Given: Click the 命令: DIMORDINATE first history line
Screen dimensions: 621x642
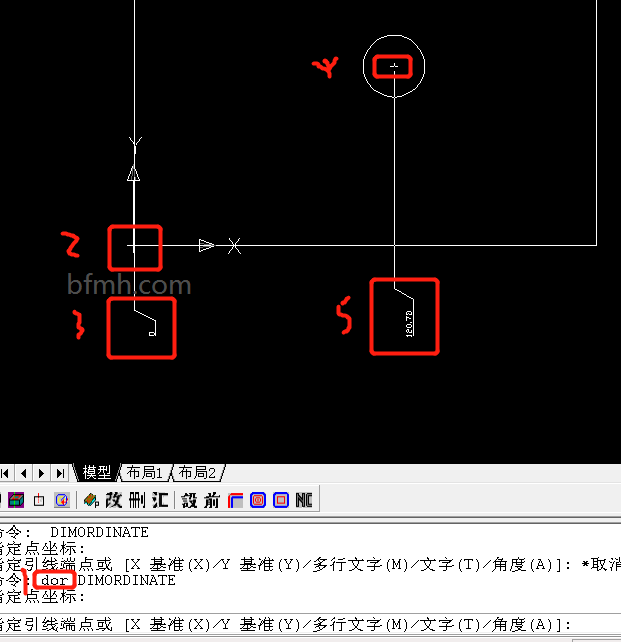Looking at the screenshot, I should tap(75, 532).
